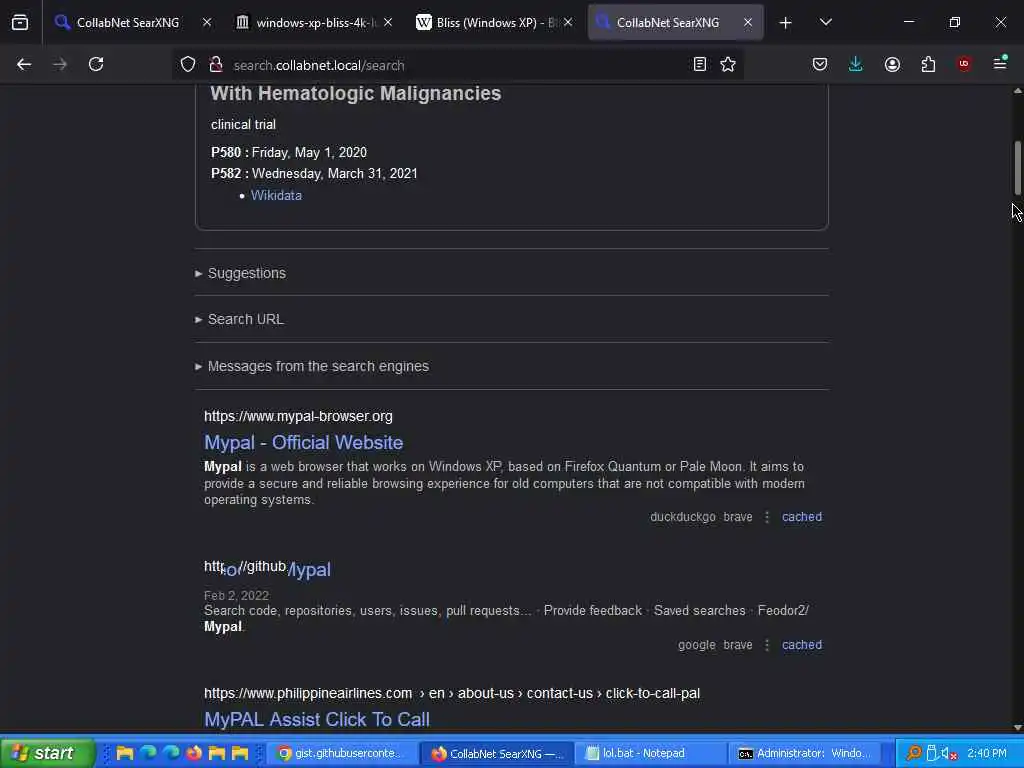Bookmark this page with star
The height and width of the screenshot is (768, 1024).
[728, 64]
